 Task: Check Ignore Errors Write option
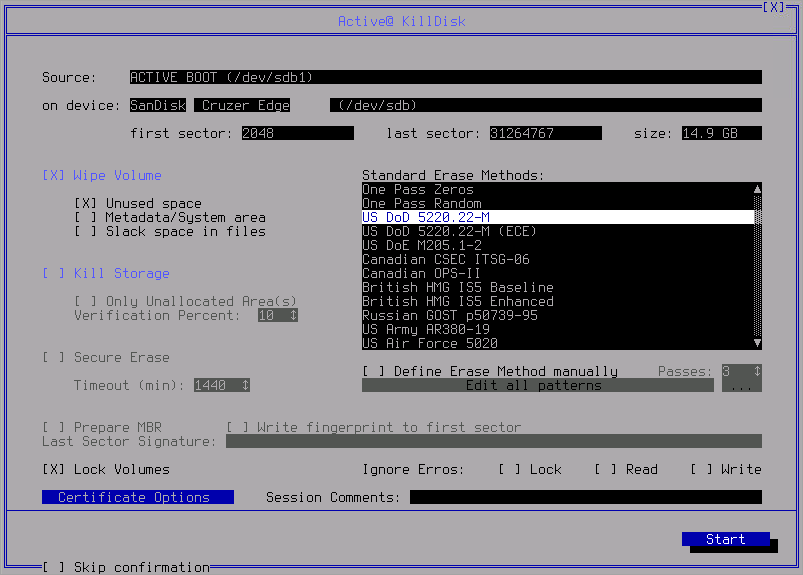pos(701,469)
